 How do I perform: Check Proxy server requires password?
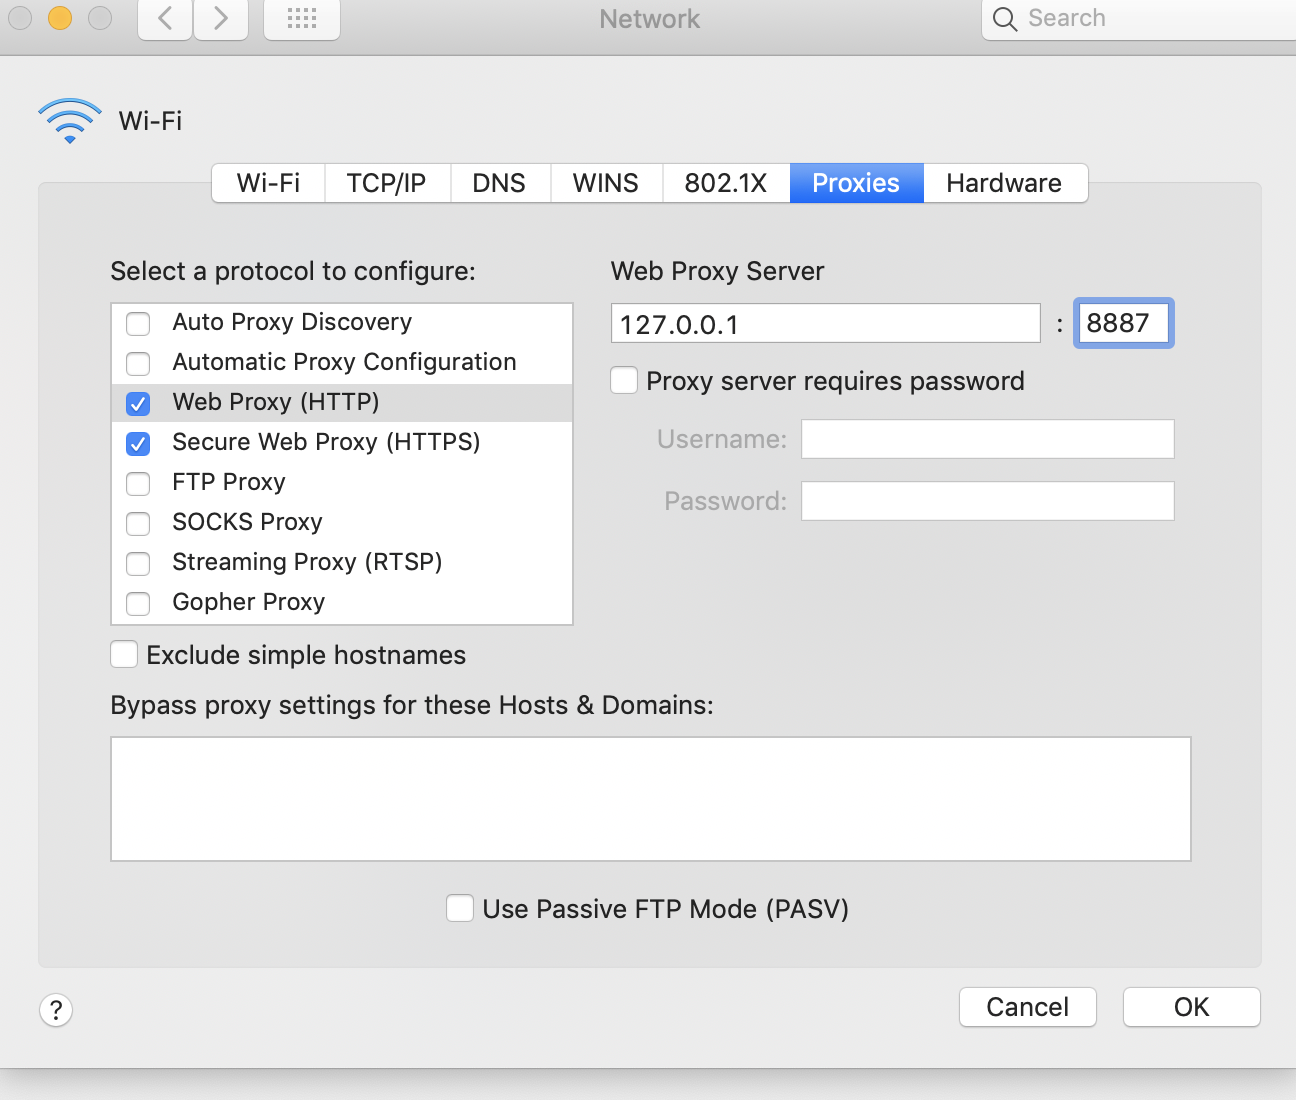[624, 381]
